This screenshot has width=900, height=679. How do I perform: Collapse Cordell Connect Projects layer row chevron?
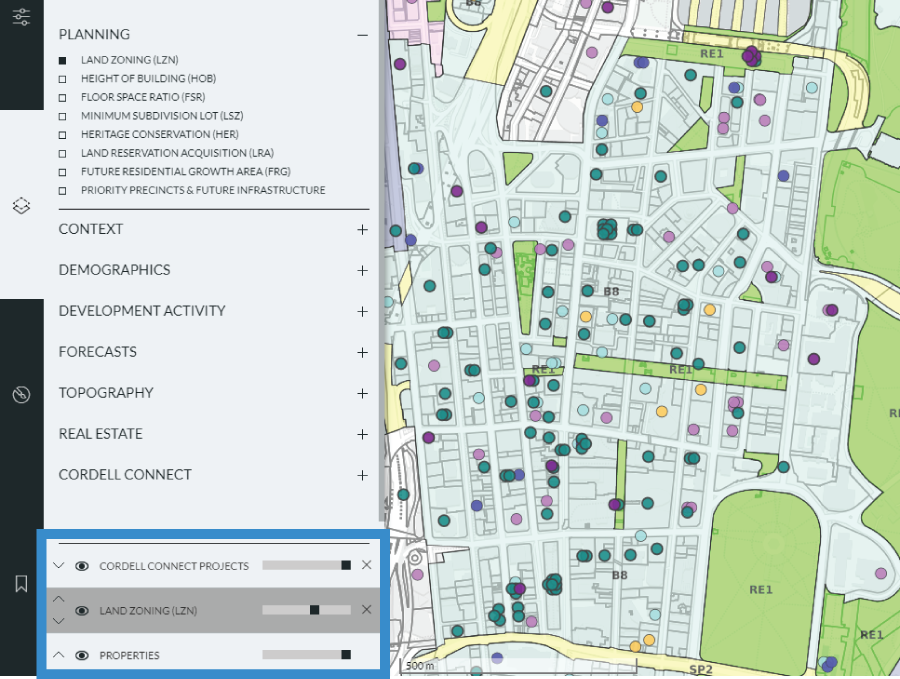point(58,564)
